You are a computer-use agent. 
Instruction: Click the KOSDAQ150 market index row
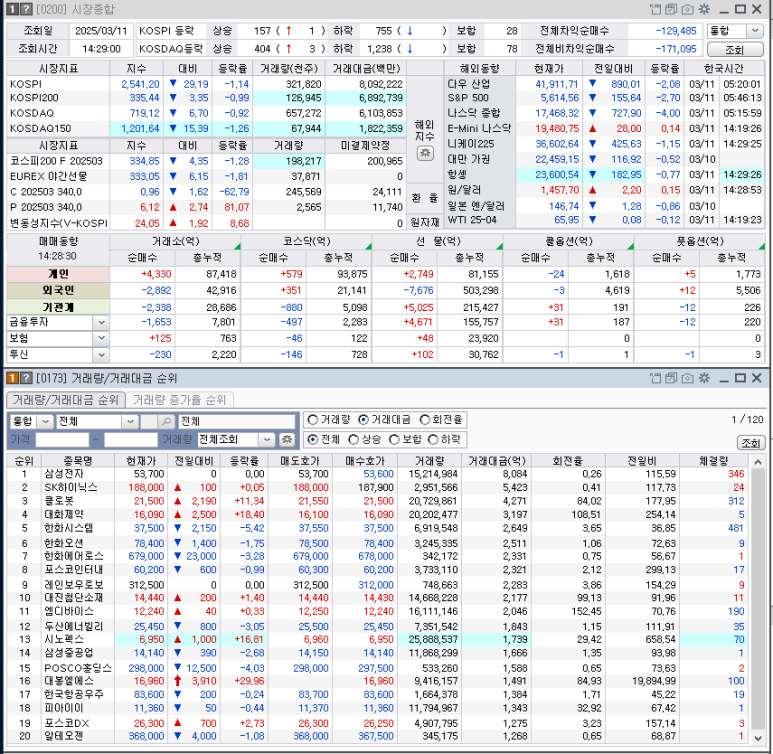[x=206, y=129]
